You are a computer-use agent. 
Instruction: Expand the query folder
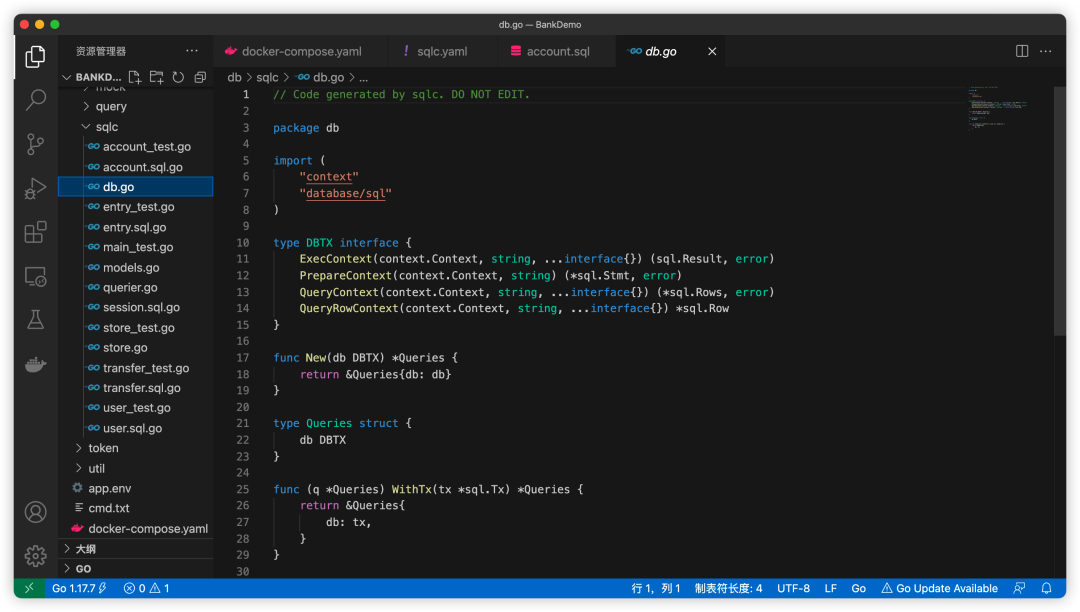[136, 107]
